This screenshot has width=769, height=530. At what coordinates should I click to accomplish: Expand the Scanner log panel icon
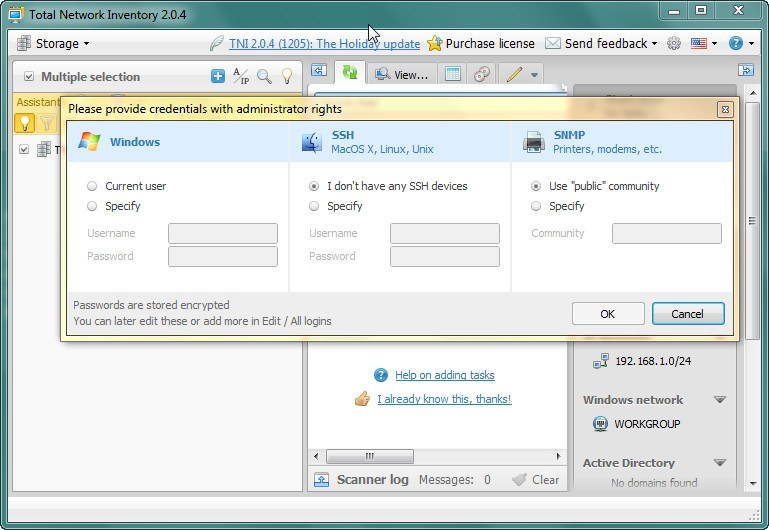(321, 480)
